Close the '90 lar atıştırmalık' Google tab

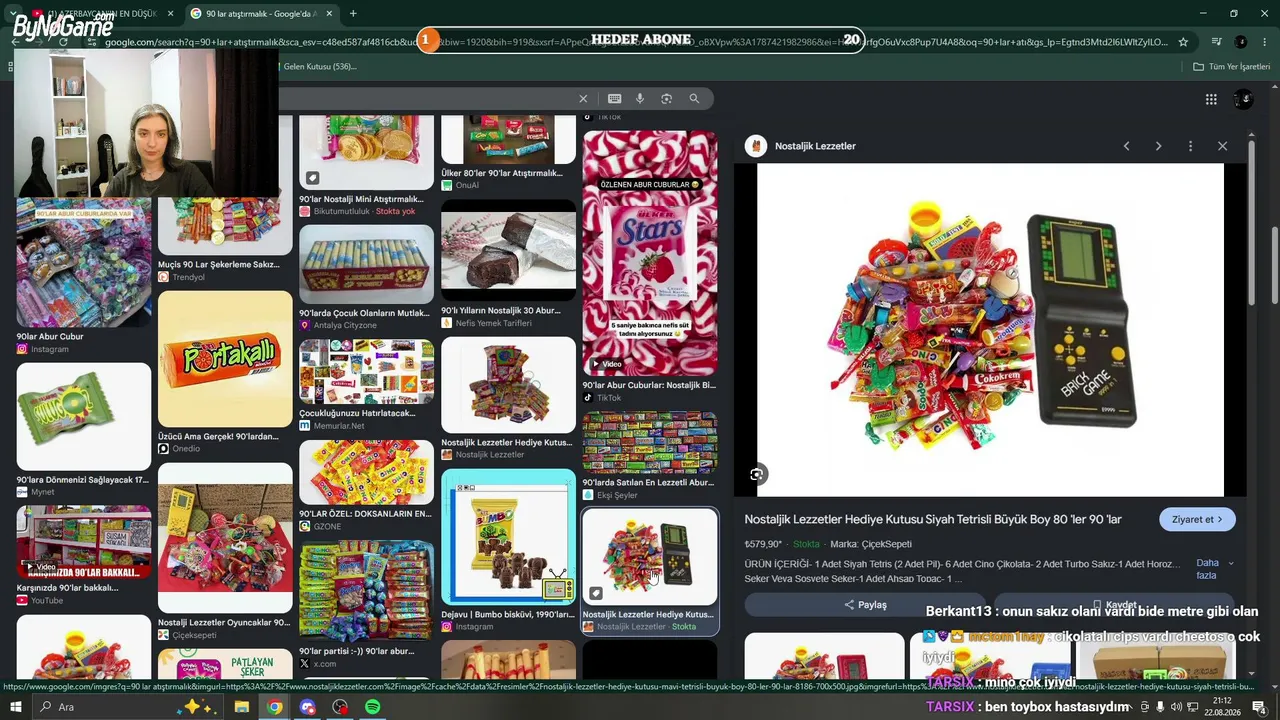(329, 14)
